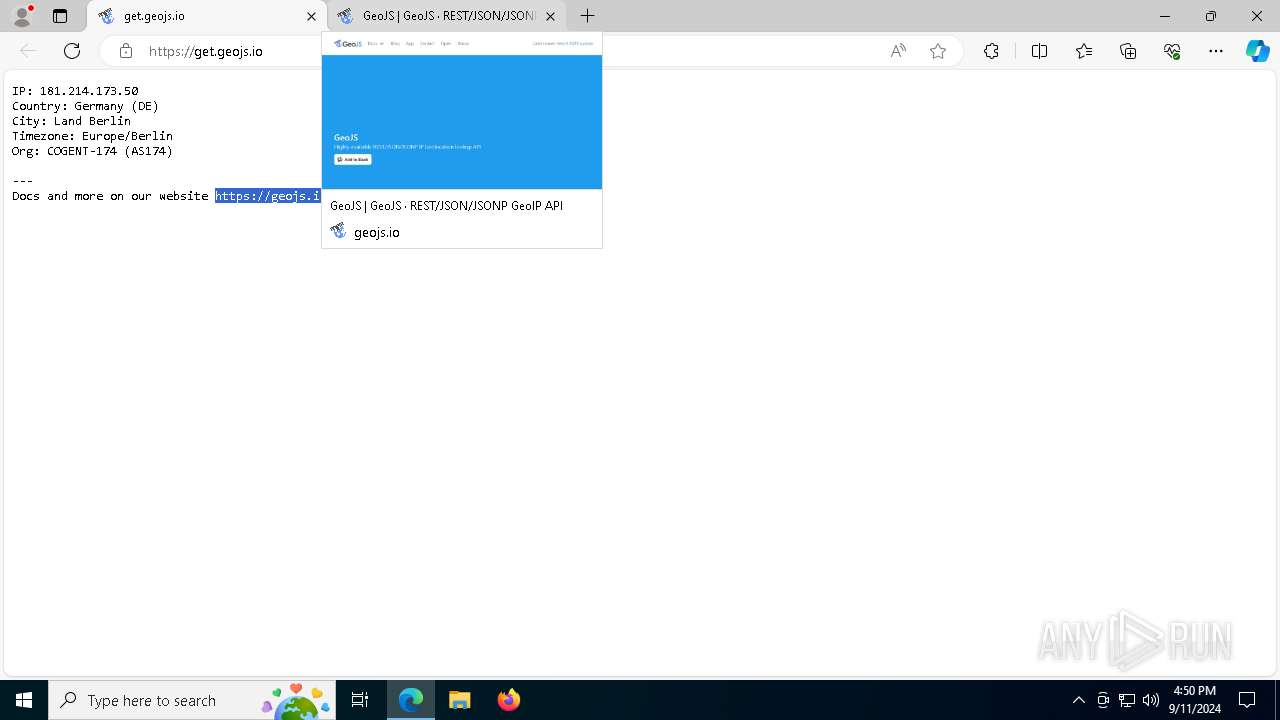1280x720 pixels.
Task: Click the Timezone: Europe/Berlin line
Action: [x=92, y=136]
